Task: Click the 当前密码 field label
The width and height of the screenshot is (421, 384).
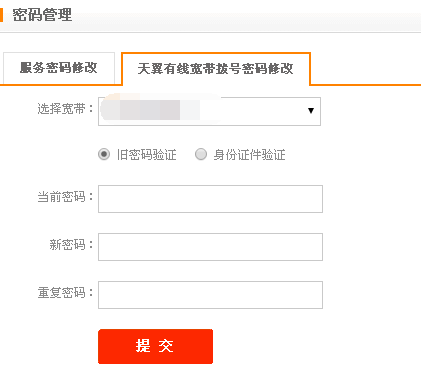Action: (x=65, y=197)
